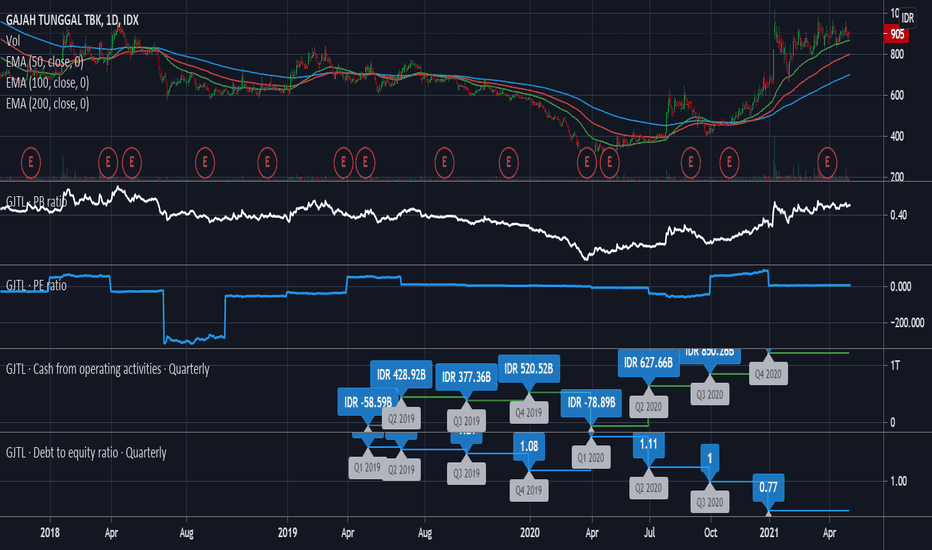Image resolution: width=932 pixels, height=550 pixels.
Task: Click the Q4 2020 quarter tag
Action: click(x=768, y=374)
